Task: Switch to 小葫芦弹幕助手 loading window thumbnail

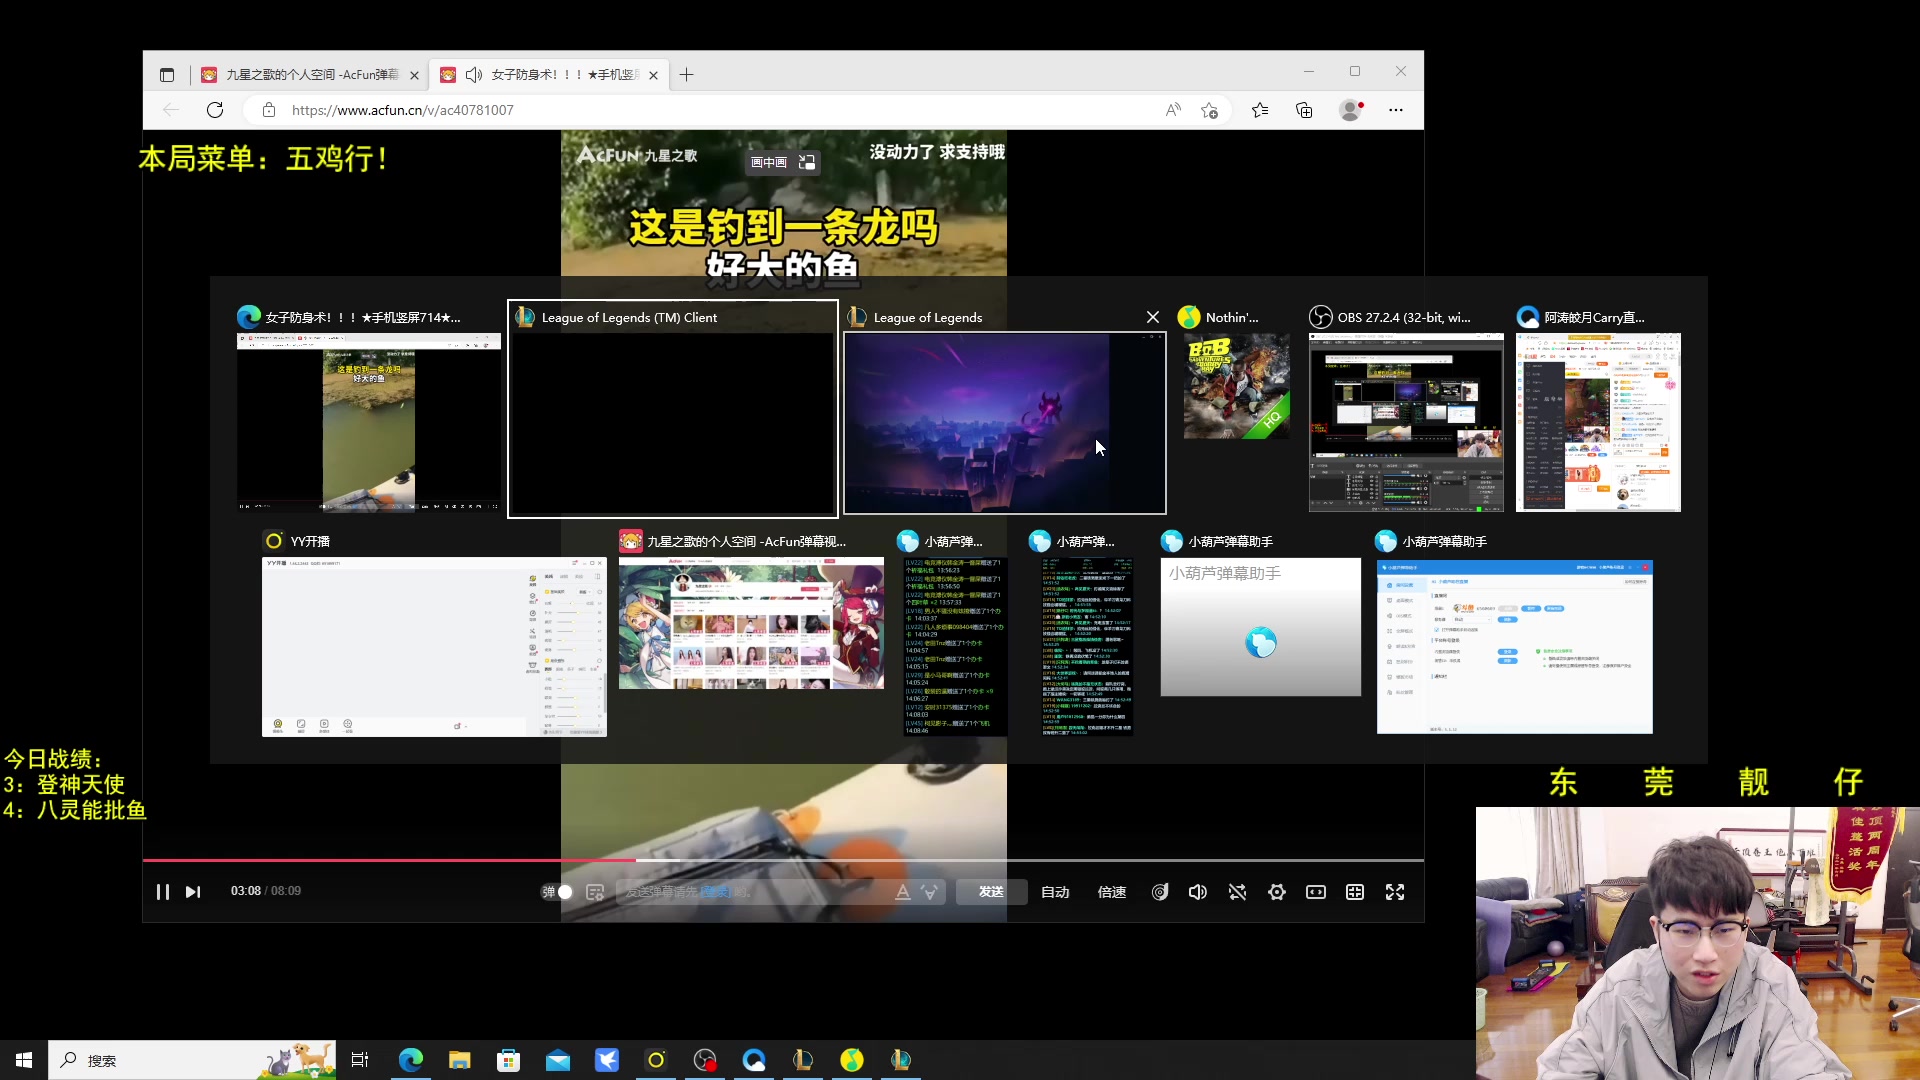Action: click(x=1261, y=627)
